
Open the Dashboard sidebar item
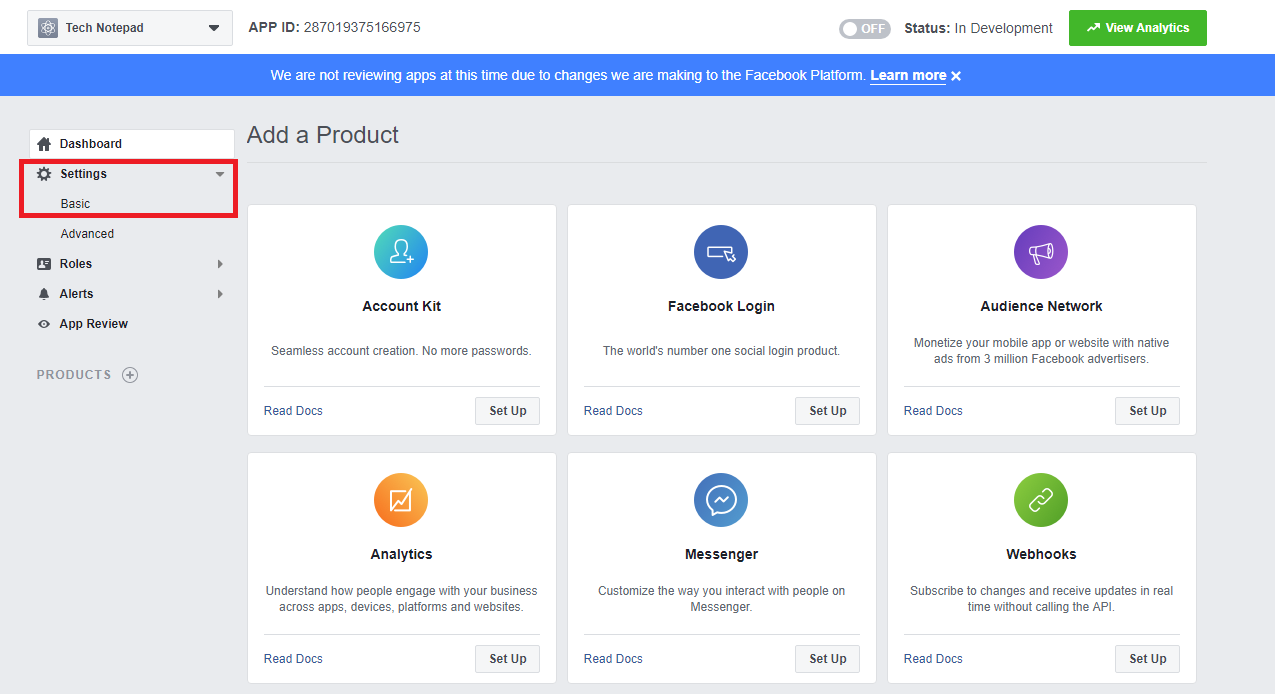[90, 144]
